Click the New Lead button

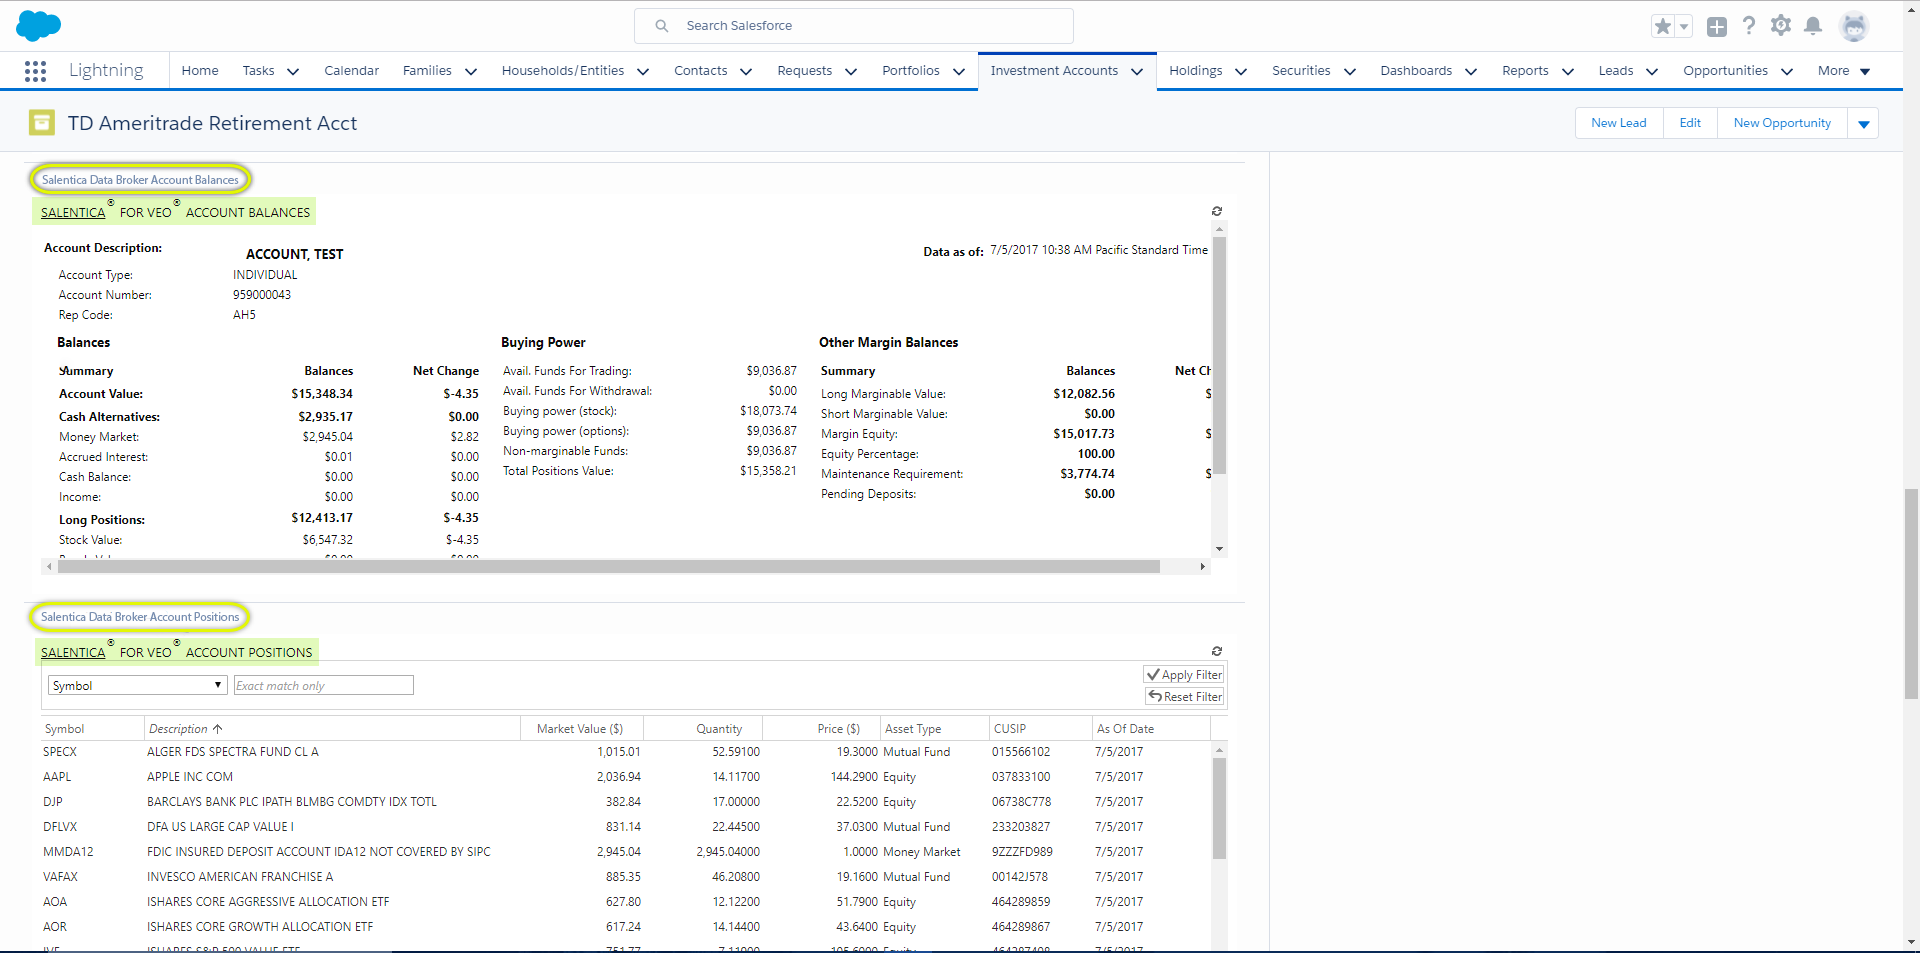click(x=1619, y=123)
